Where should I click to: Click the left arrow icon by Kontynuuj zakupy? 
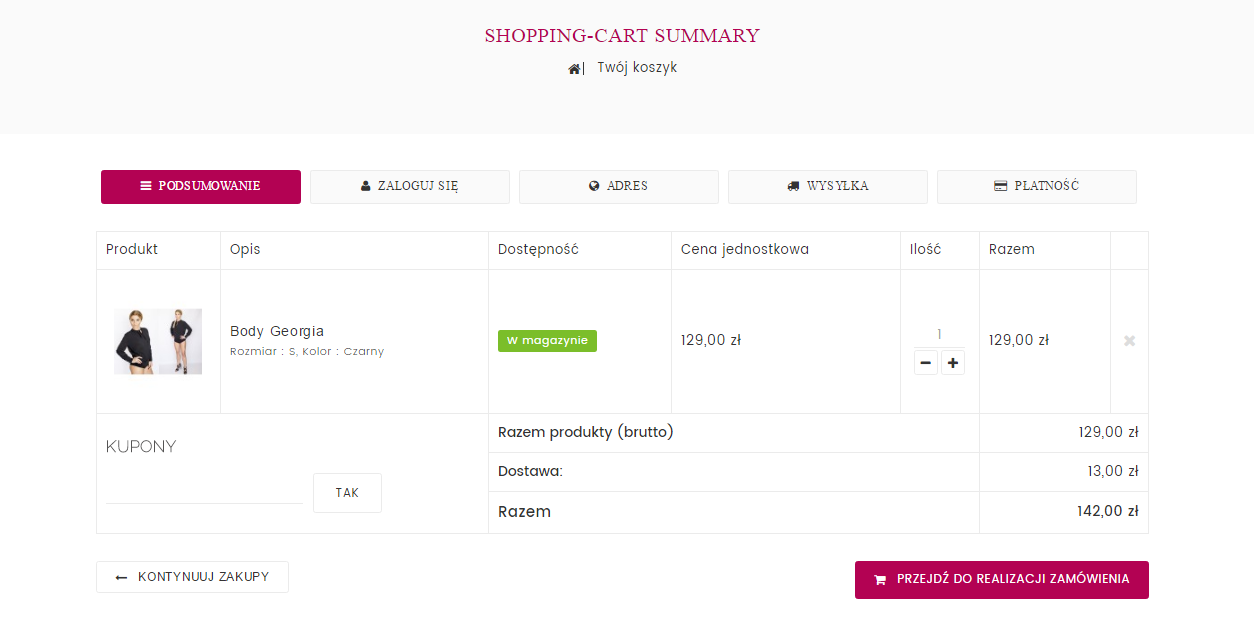tap(122, 578)
